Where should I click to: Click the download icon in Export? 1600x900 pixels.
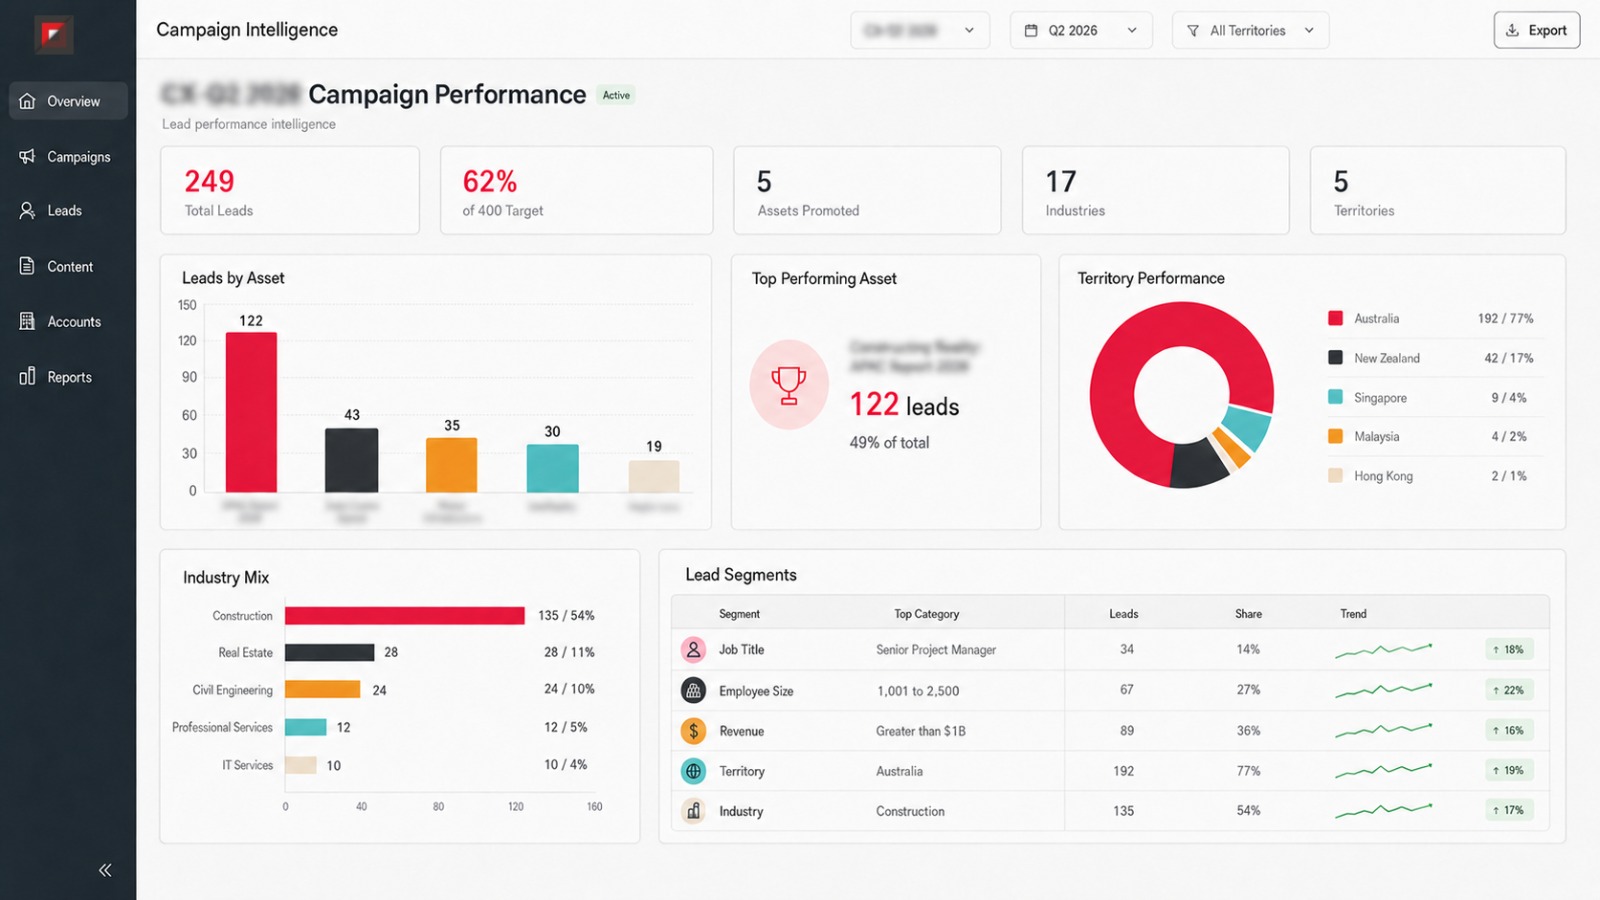(1513, 30)
